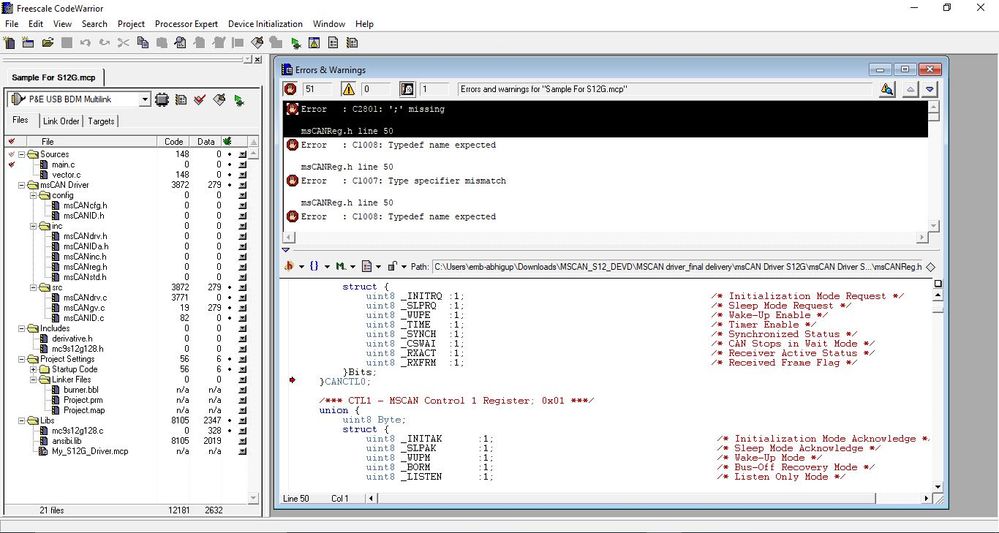Click the Debug icon in the main toolbar

pos(296,43)
